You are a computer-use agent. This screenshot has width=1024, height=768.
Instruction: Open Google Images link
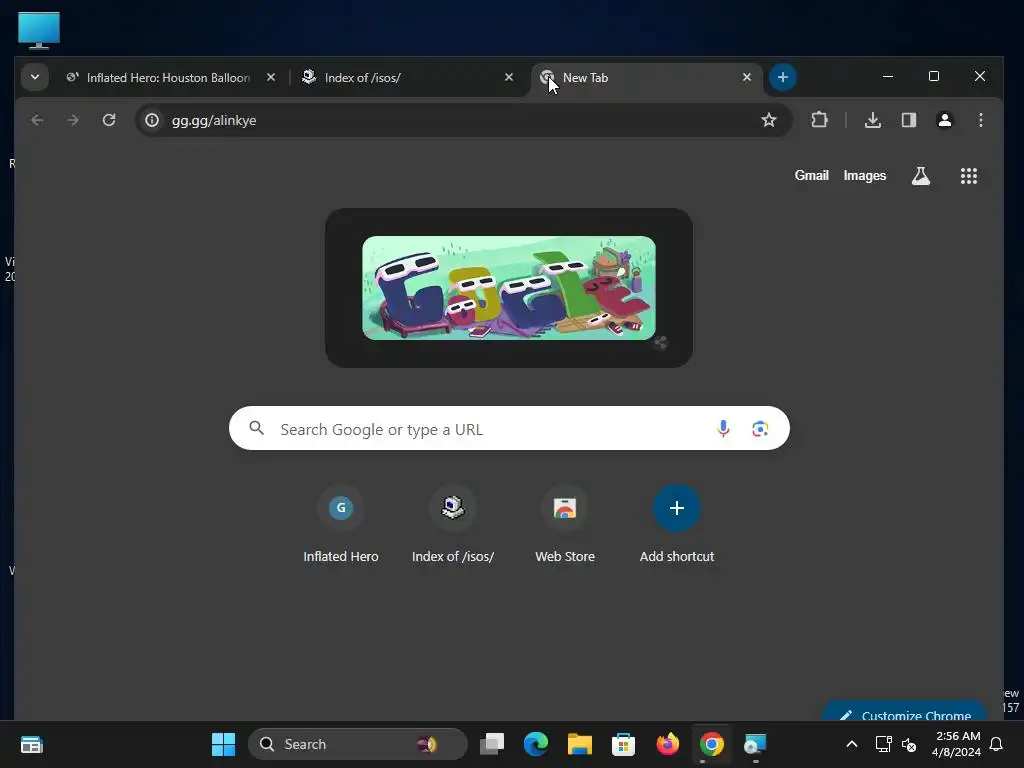(865, 176)
